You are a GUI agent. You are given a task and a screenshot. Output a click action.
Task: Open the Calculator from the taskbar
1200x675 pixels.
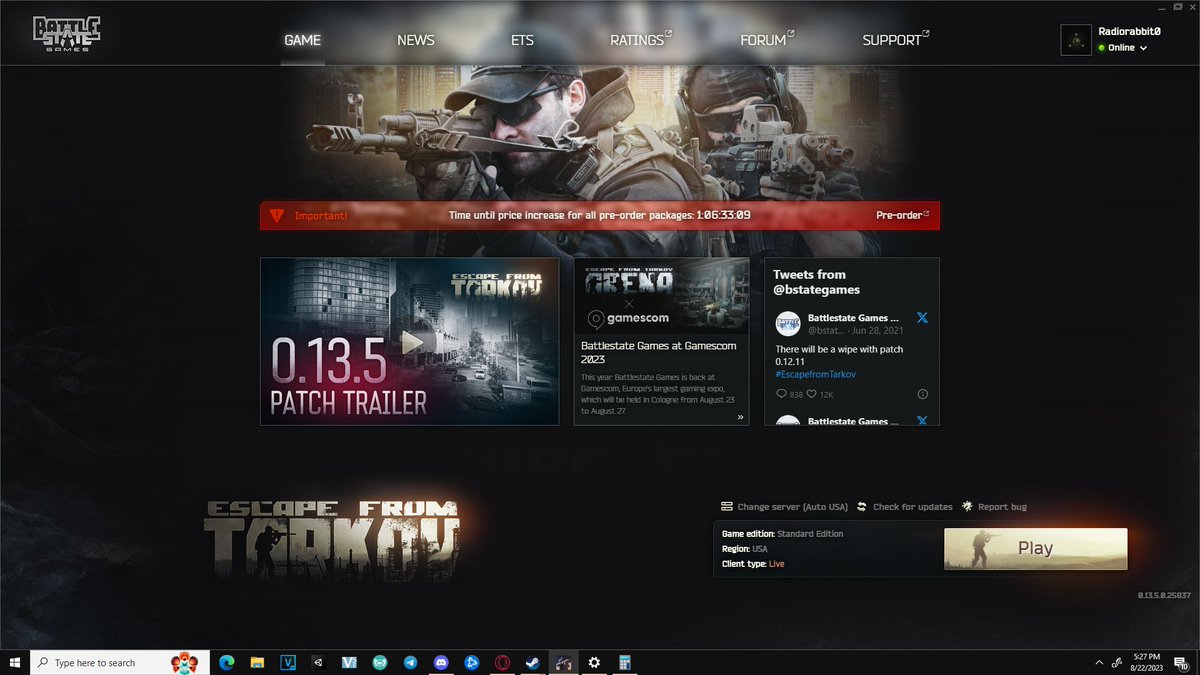(x=625, y=662)
